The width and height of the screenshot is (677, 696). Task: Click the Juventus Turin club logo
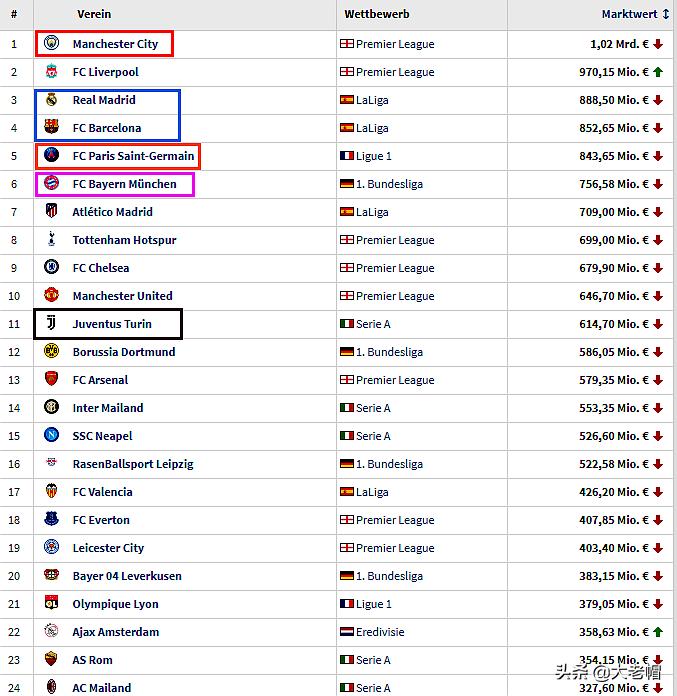(x=52, y=324)
